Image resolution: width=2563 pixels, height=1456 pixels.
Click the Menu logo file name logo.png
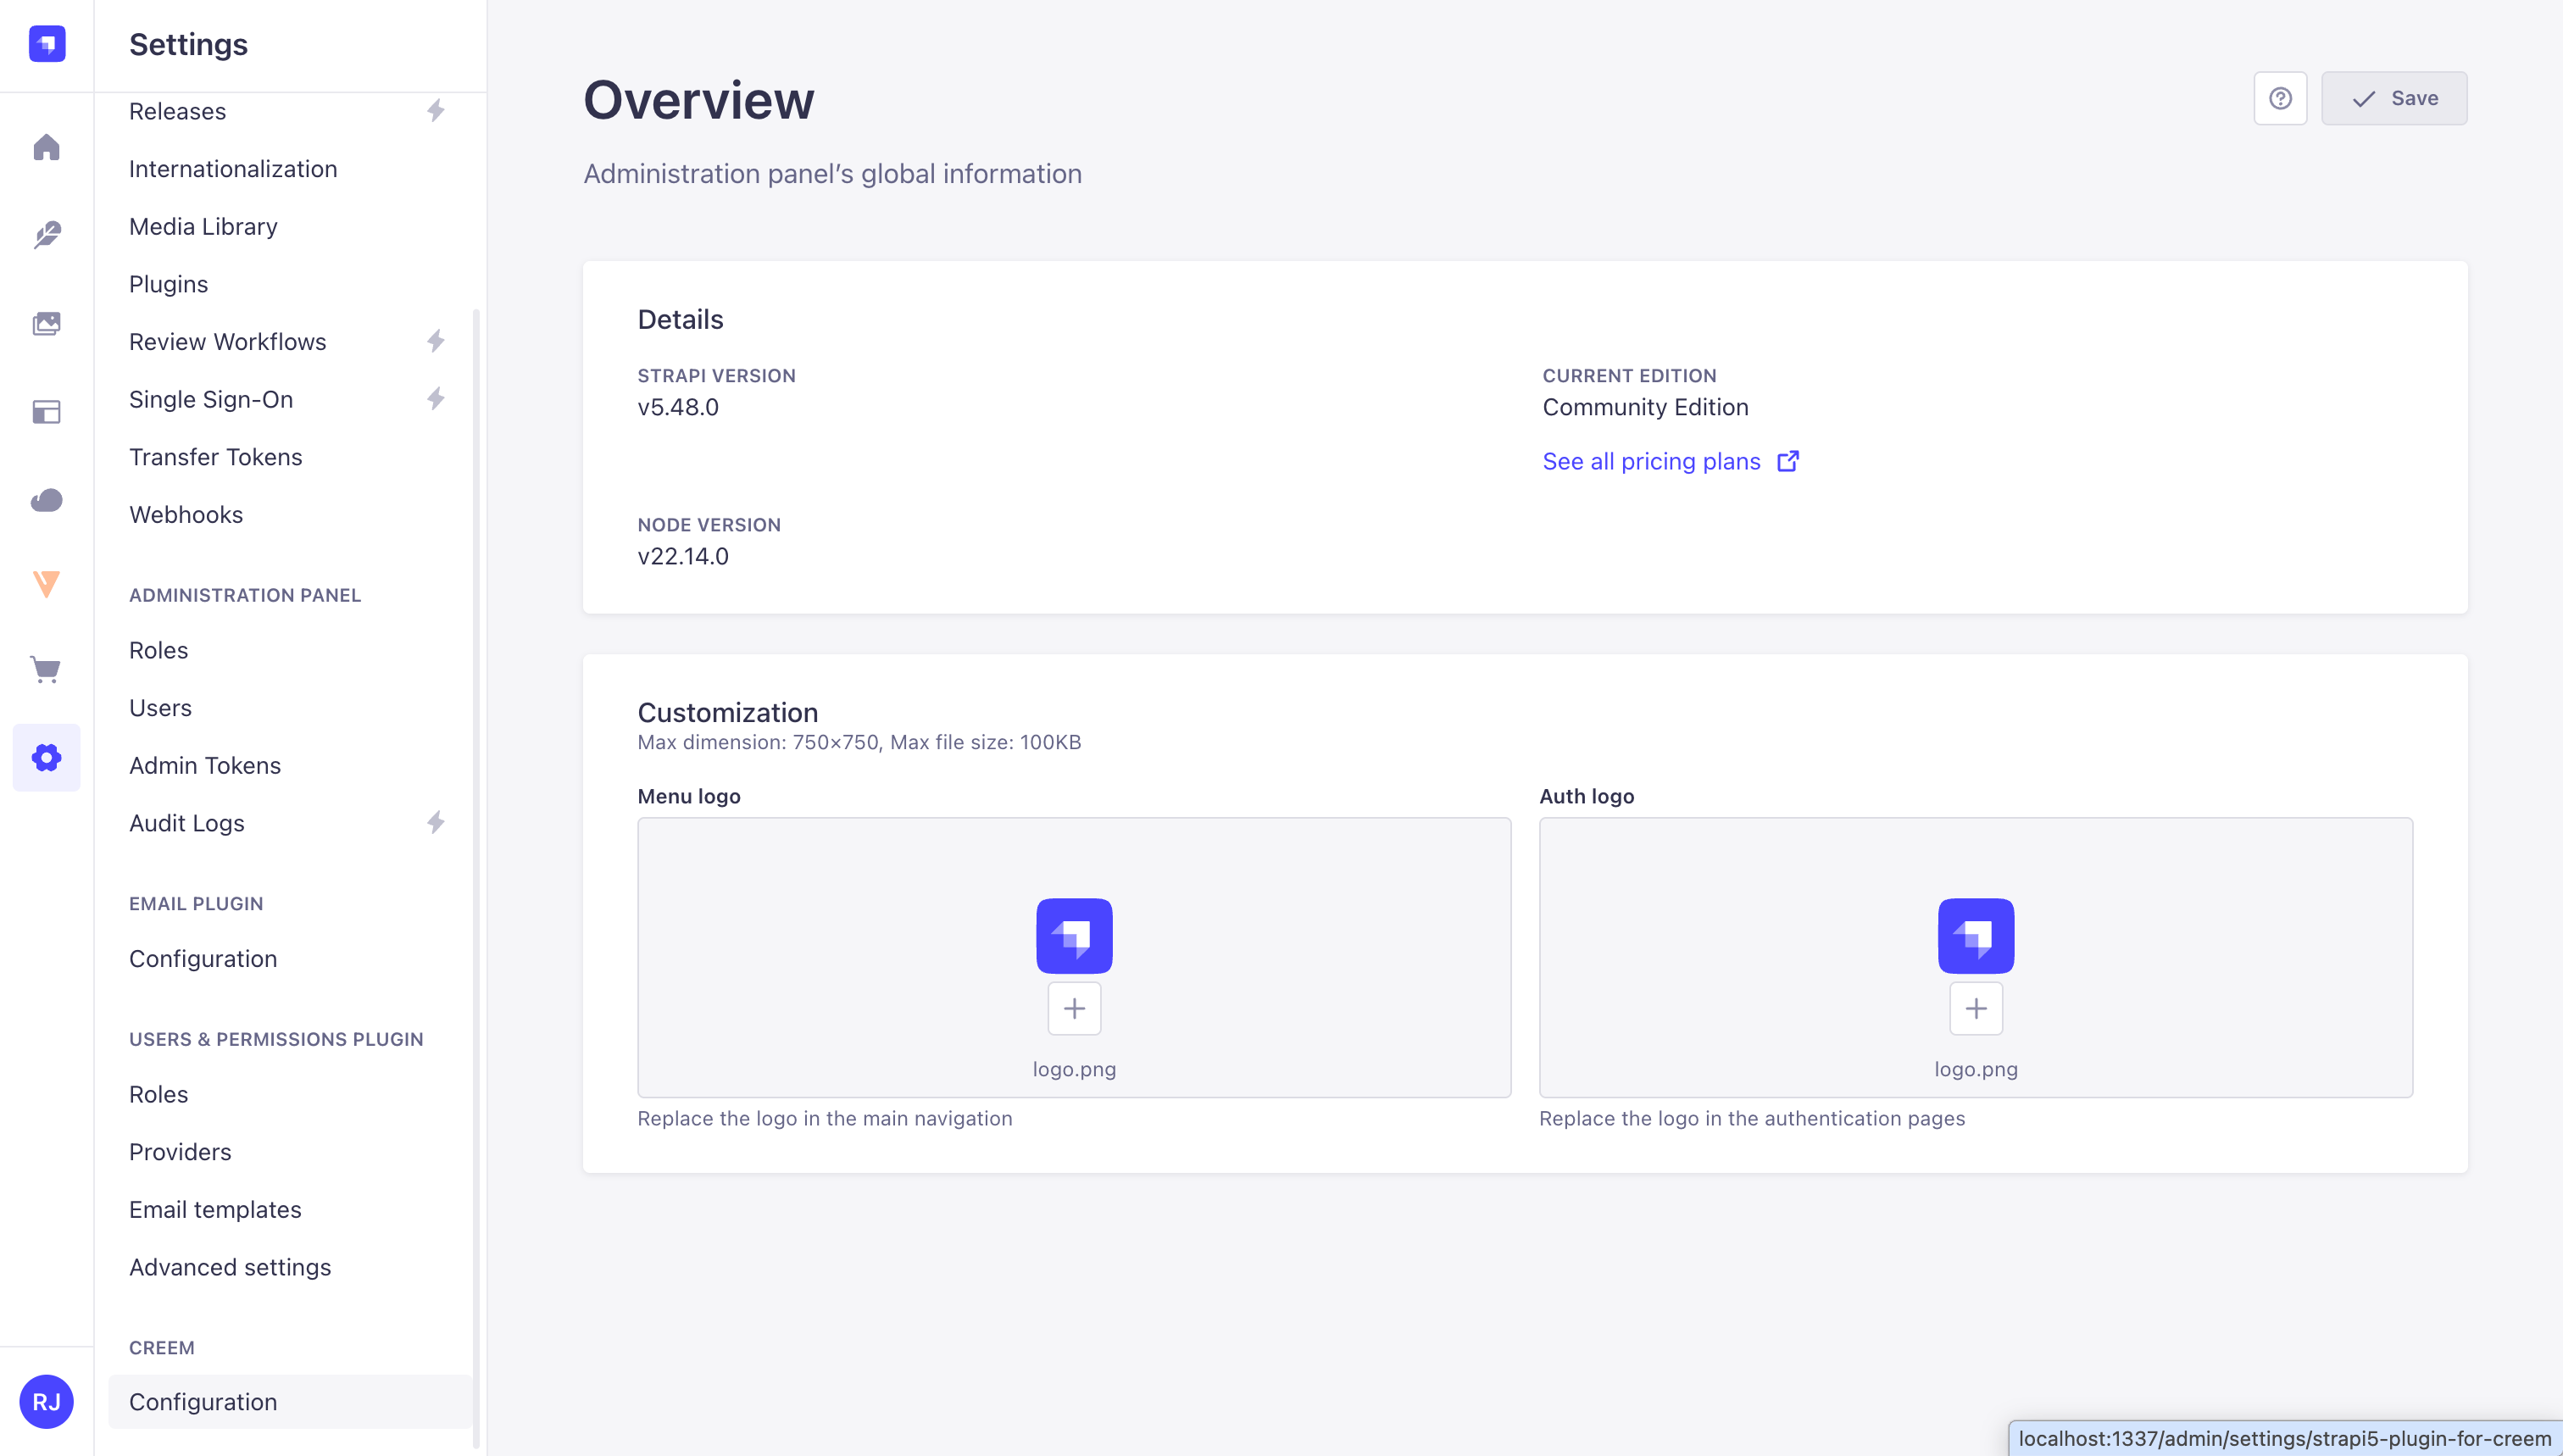click(1074, 1069)
